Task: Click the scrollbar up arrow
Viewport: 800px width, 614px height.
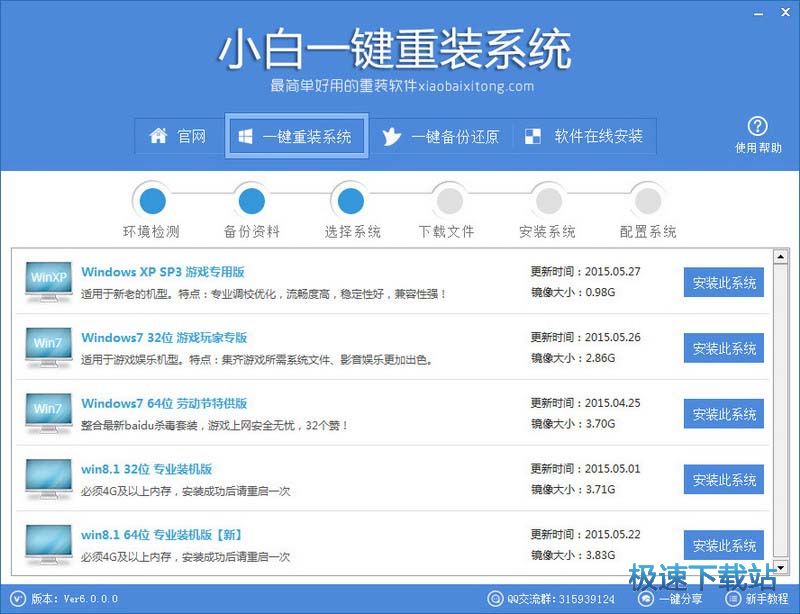Action: point(780,256)
